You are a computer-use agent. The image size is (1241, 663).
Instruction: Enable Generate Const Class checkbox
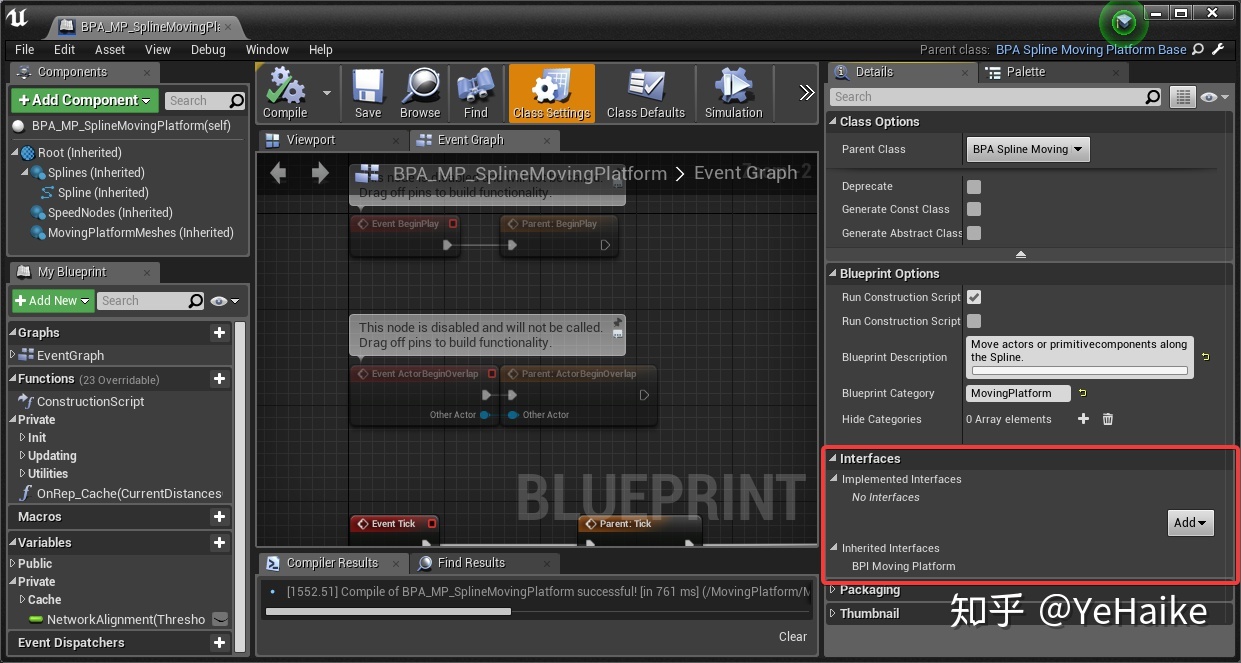(x=974, y=209)
